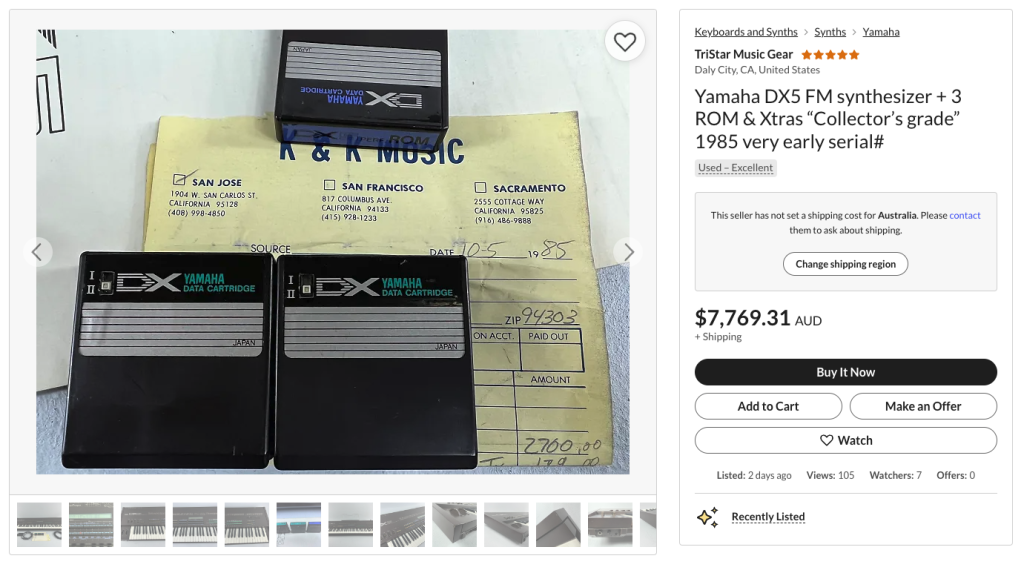Favorite the listing with the heart icon on the photo
Viewport: 1024px width, 570px height.
point(624,42)
